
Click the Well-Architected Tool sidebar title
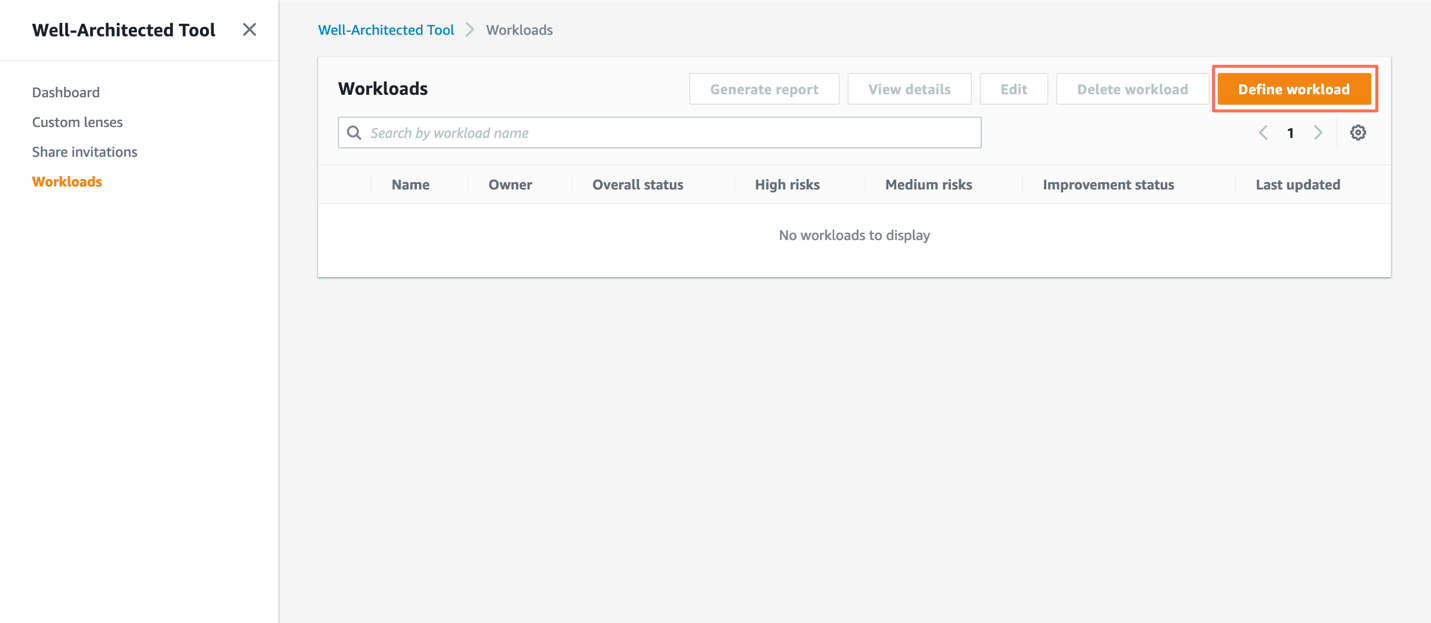[x=124, y=30]
